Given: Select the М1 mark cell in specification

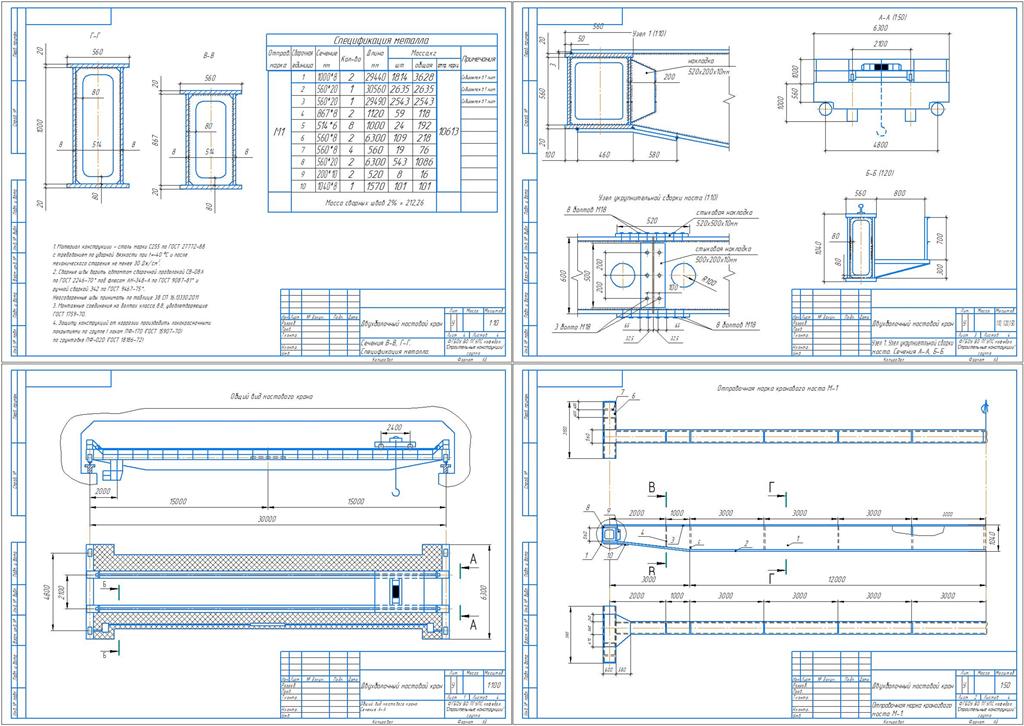Looking at the screenshot, I should click(279, 132).
